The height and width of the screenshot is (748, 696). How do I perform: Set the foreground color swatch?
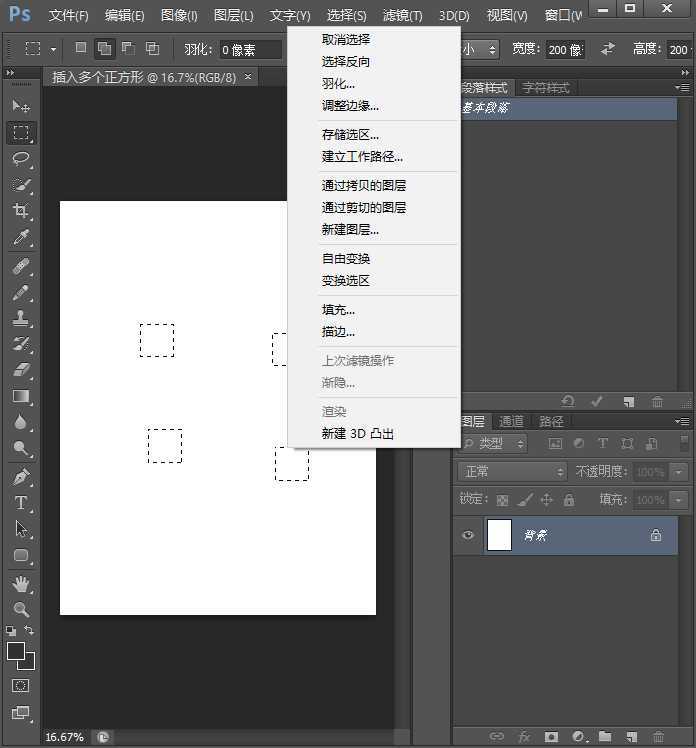[x=16, y=651]
